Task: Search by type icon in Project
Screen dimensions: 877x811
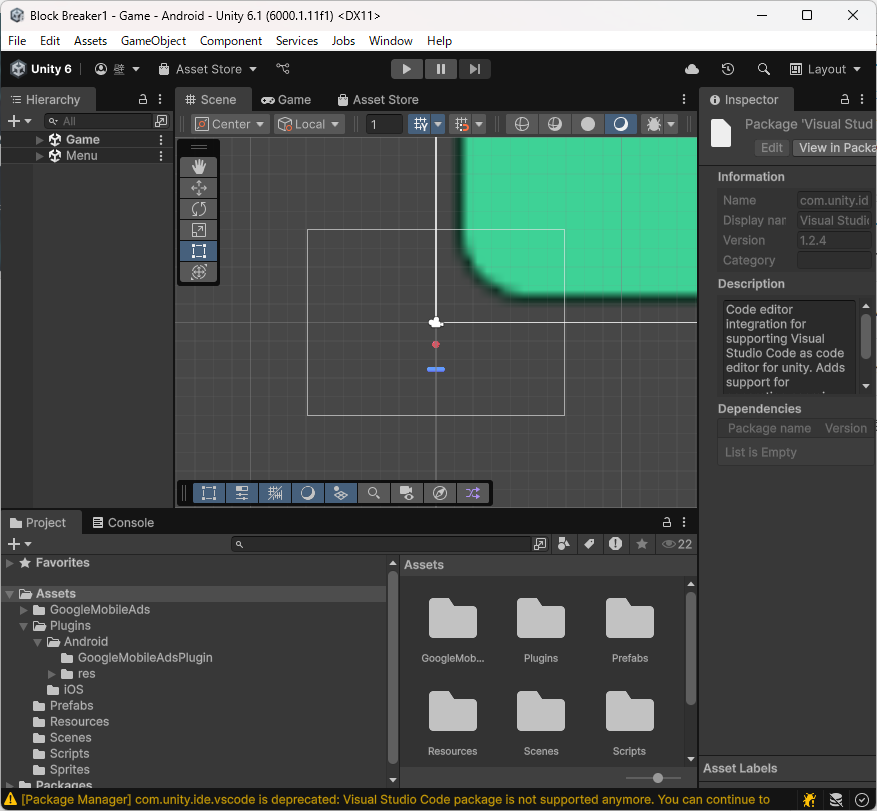Action: pyautogui.click(x=564, y=544)
